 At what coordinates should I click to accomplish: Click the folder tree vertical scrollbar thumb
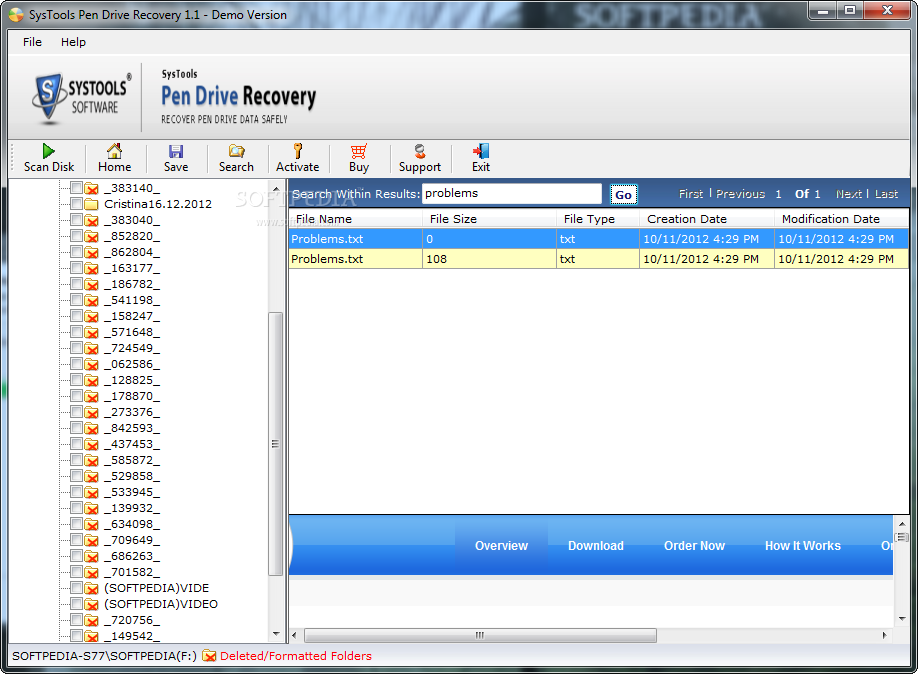point(276,444)
